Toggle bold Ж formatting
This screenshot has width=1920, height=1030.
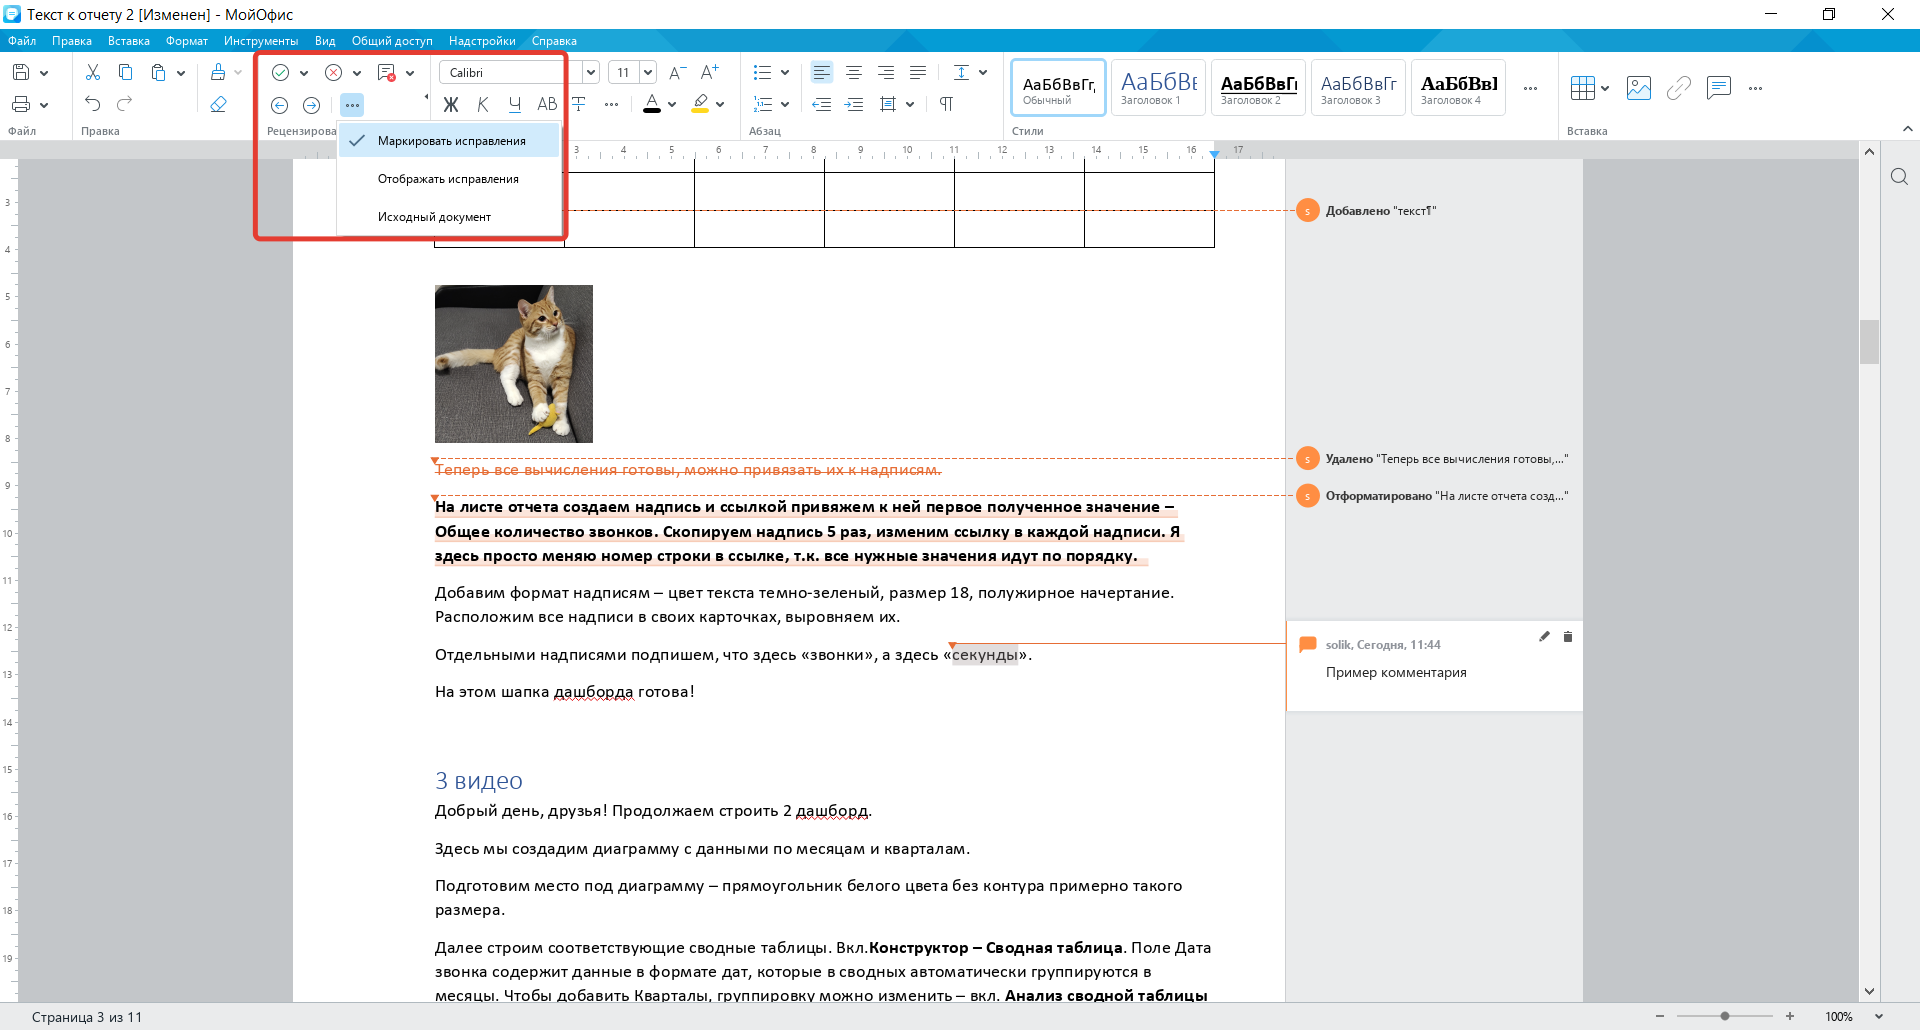[451, 104]
